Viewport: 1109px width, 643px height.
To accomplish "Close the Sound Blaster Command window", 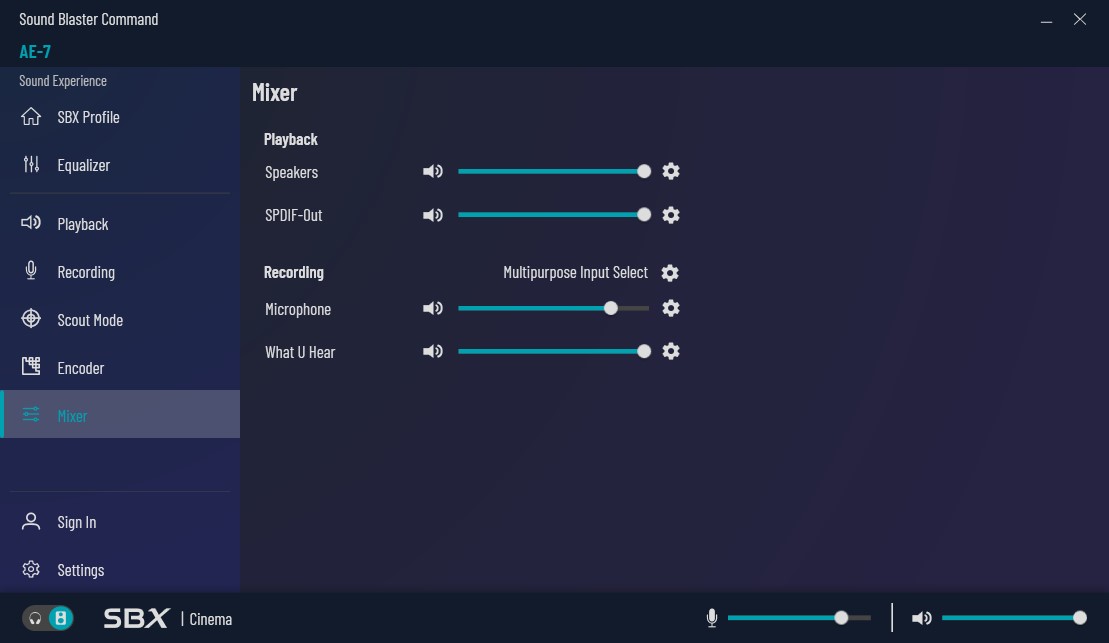I will pos(1079,19).
